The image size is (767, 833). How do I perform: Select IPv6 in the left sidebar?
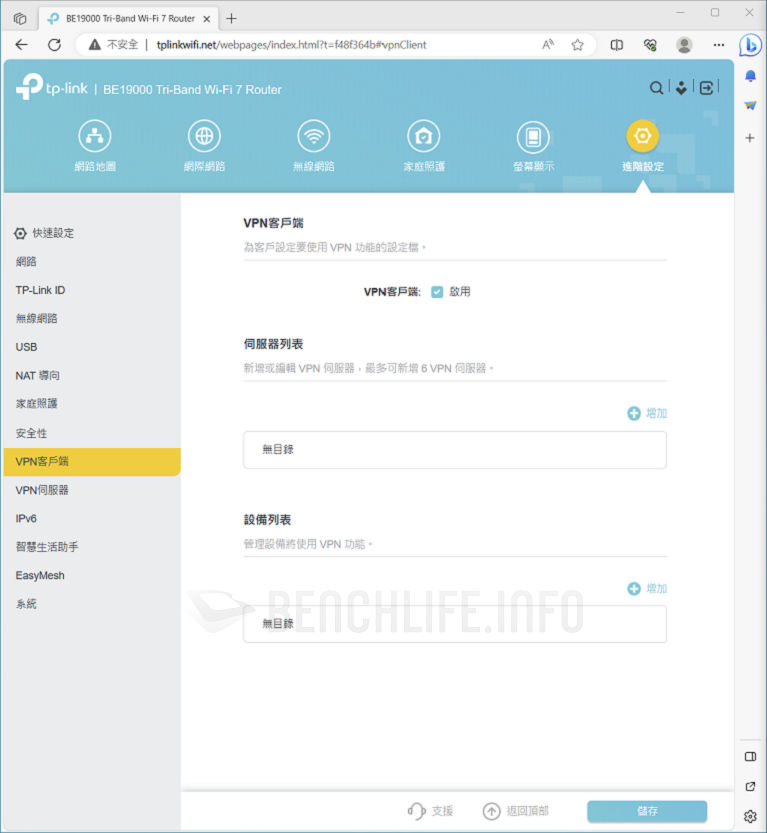pyautogui.click(x=26, y=518)
